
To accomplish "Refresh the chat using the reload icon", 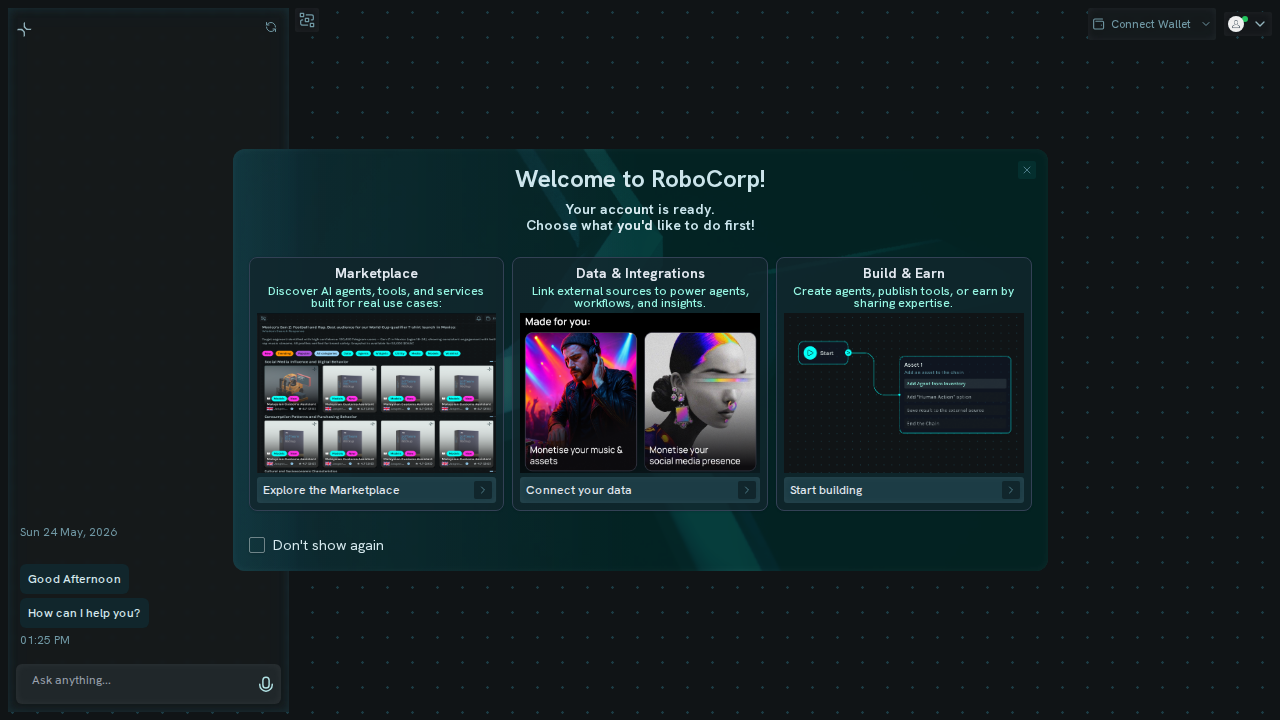I will pos(271,27).
